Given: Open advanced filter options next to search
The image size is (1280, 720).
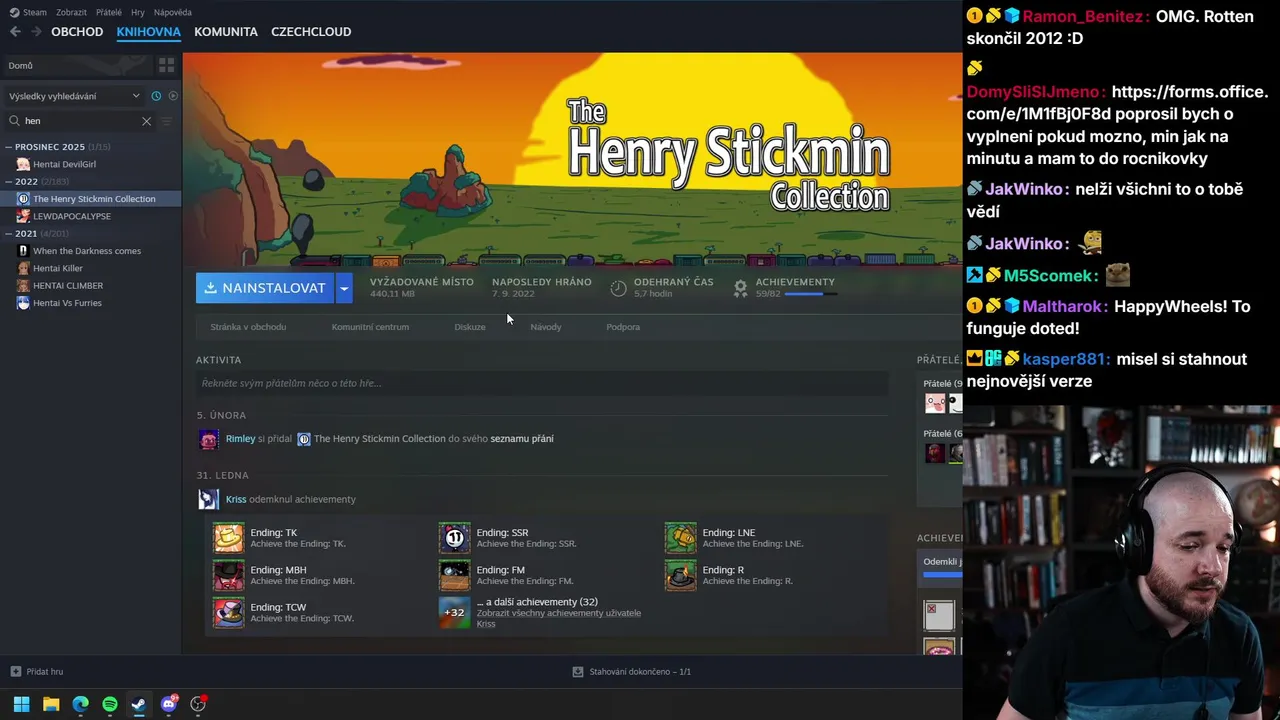Looking at the screenshot, I should 167,121.
